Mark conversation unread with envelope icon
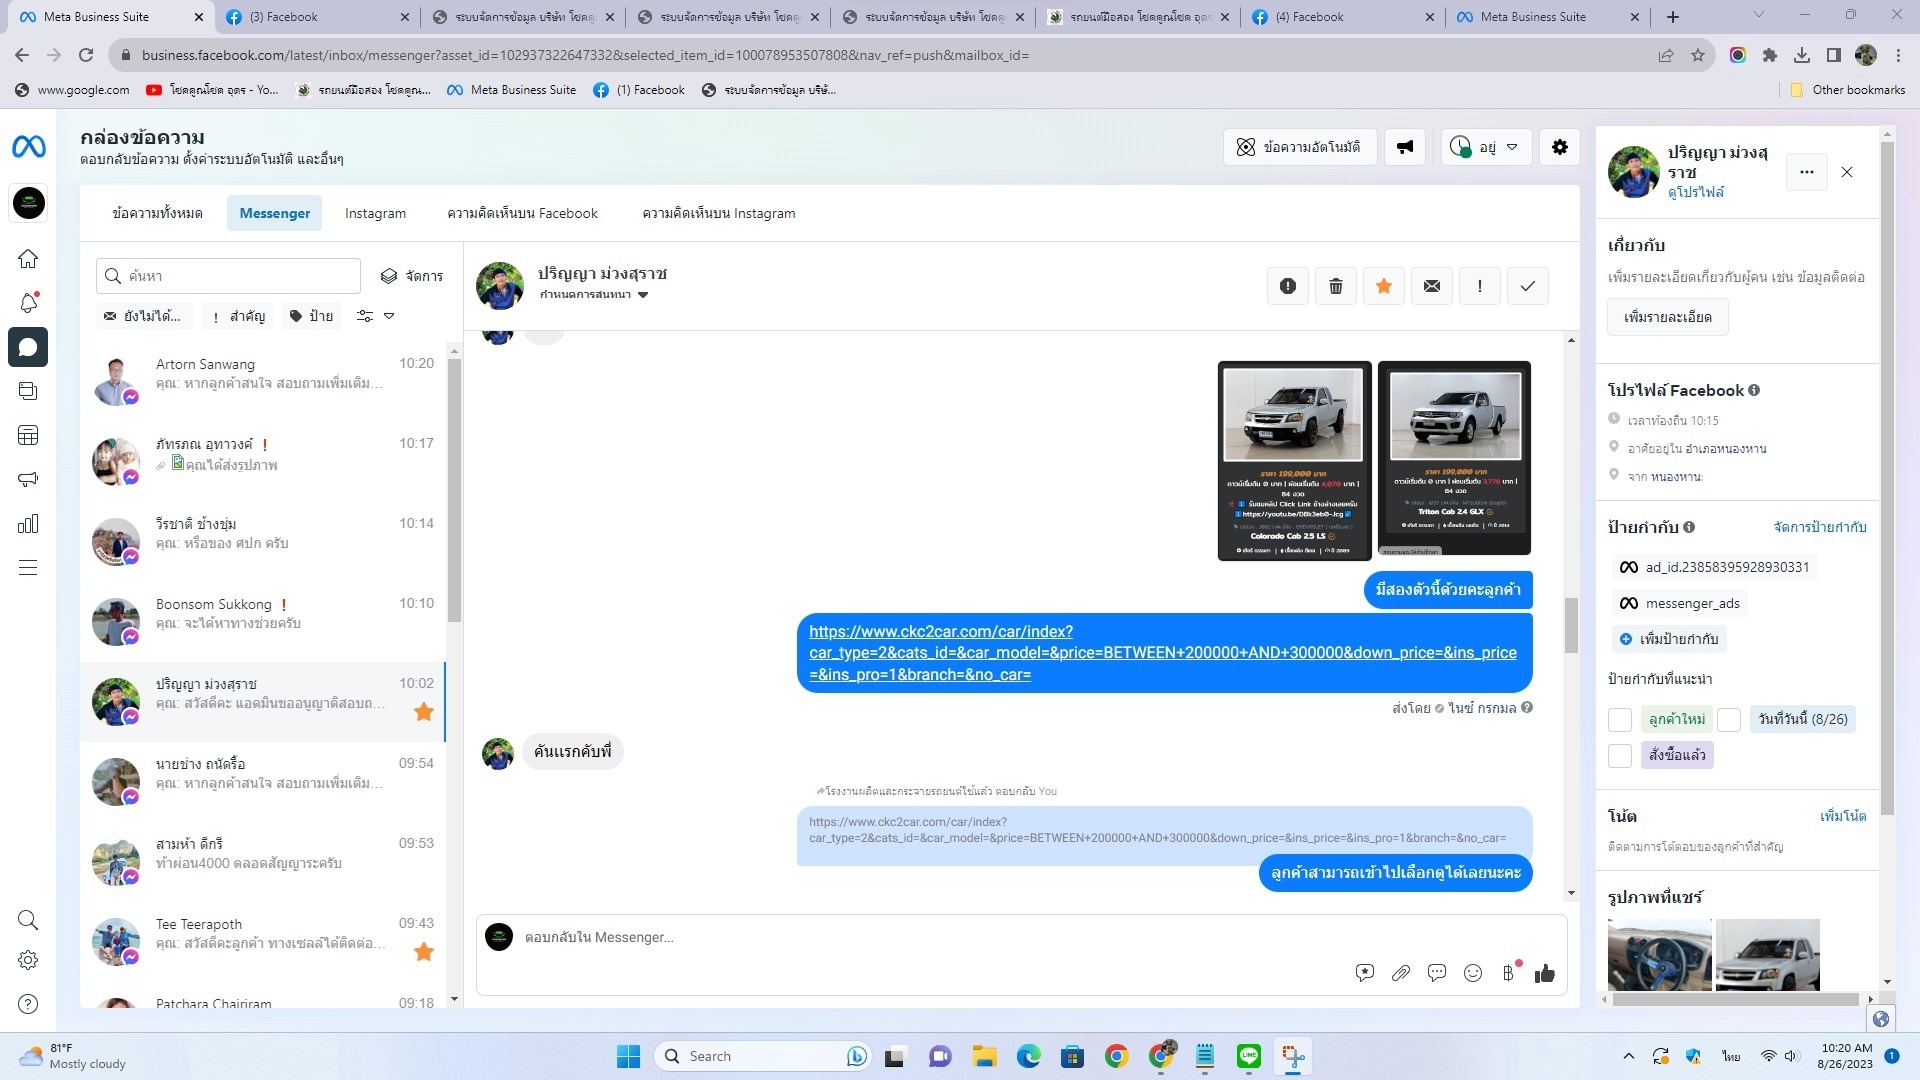Viewport: 1920px width, 1080px height. pyautogui.click(x=1431, y=286)
